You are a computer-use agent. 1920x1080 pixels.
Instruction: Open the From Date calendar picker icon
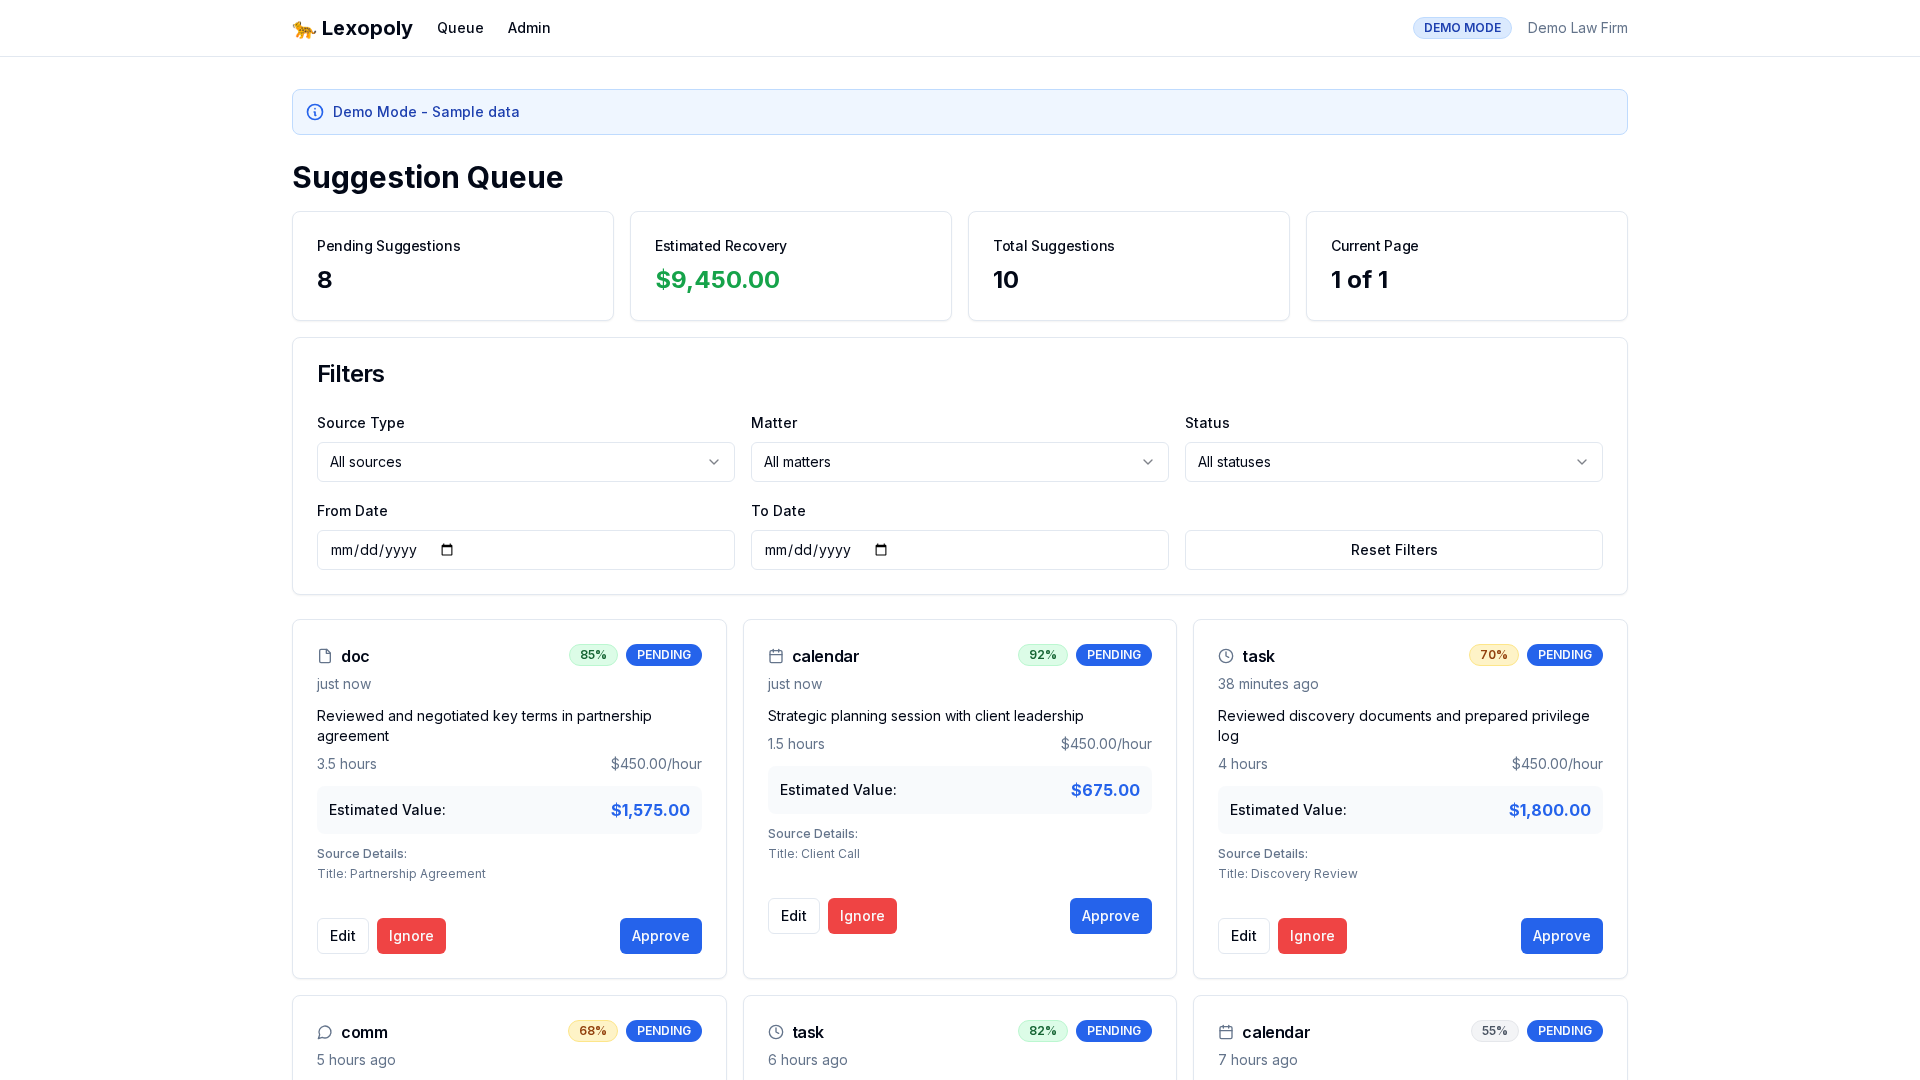[x=447, y=550]
